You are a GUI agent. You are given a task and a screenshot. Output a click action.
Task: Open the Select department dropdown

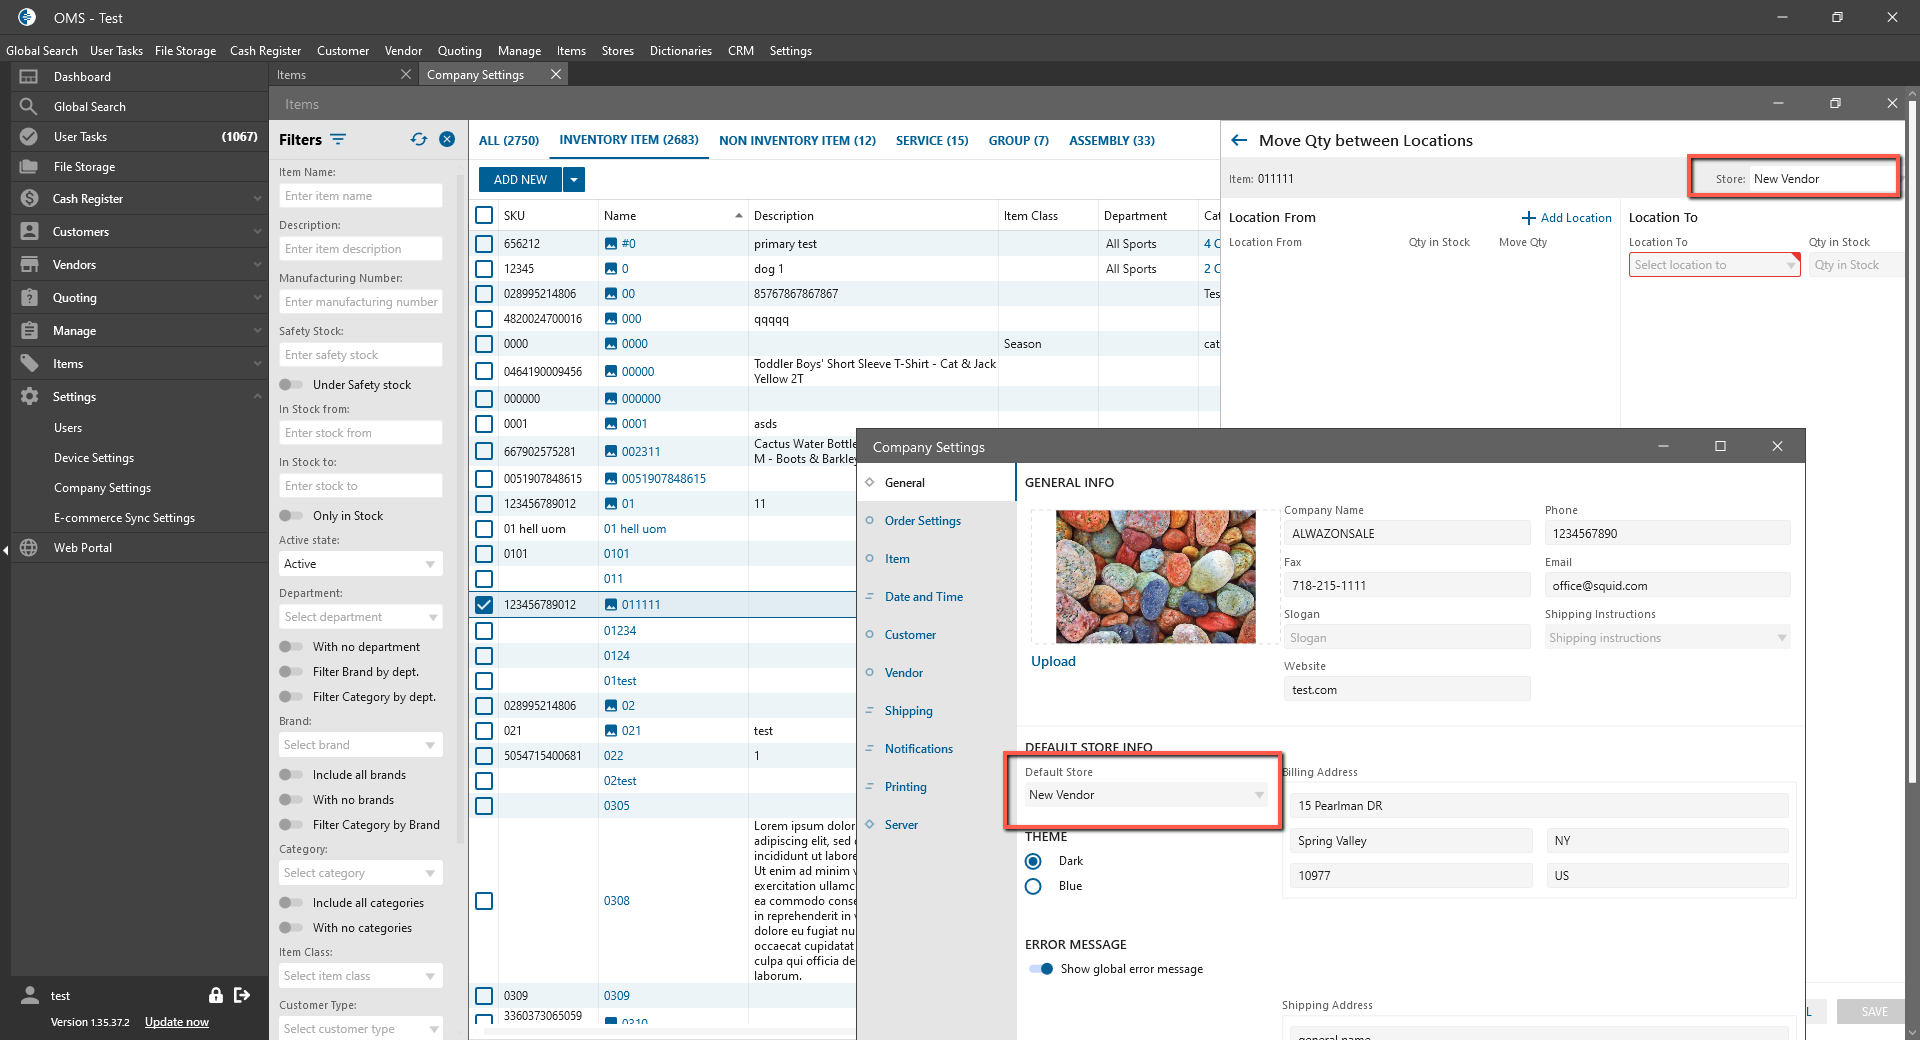coord(361,617)
